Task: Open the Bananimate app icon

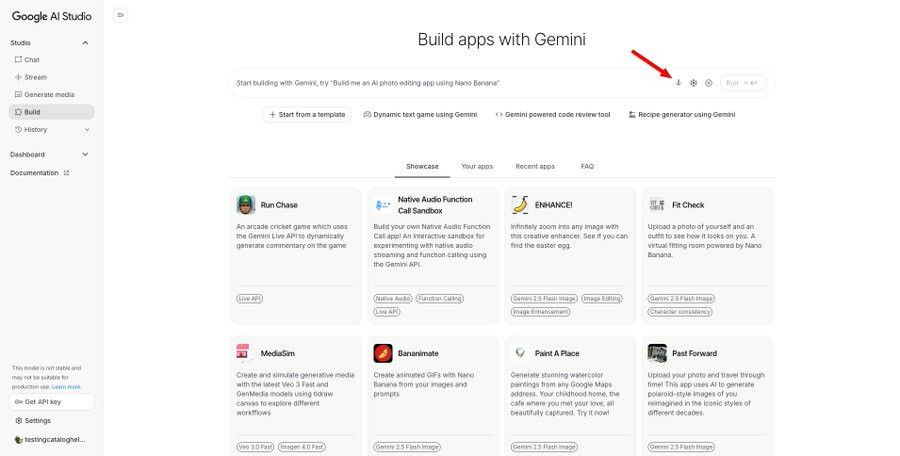Action: coord(383,353)
